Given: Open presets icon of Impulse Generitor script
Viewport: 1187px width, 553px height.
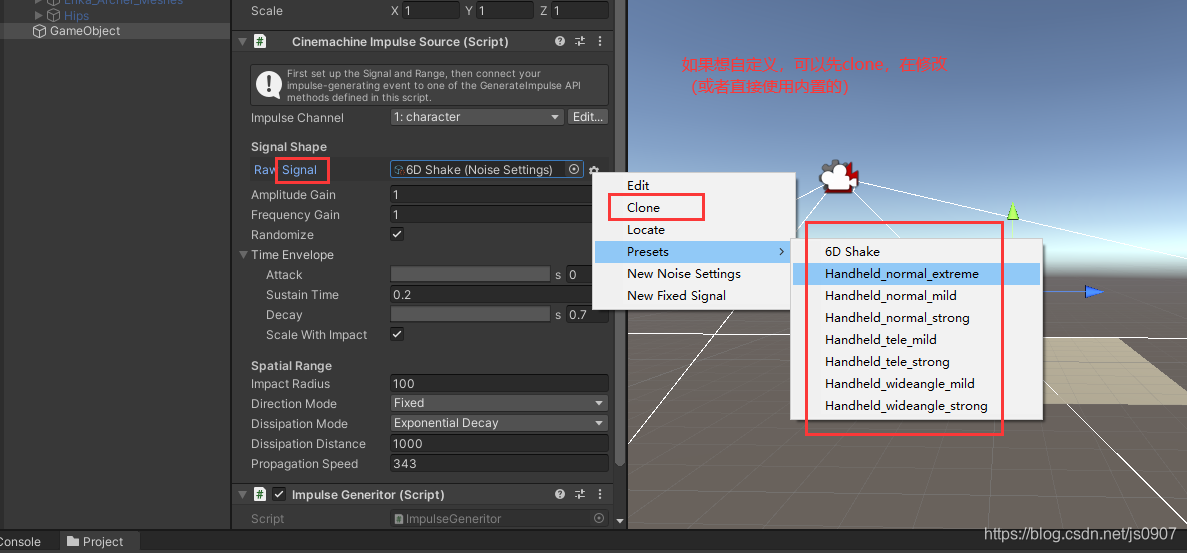Looking at the screenshot, I should [580, 494].
